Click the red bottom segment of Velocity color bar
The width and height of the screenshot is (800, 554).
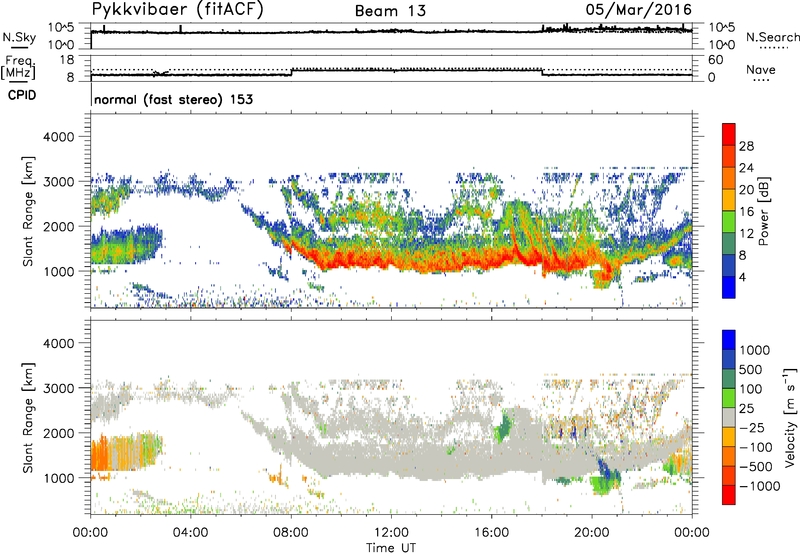729,495
